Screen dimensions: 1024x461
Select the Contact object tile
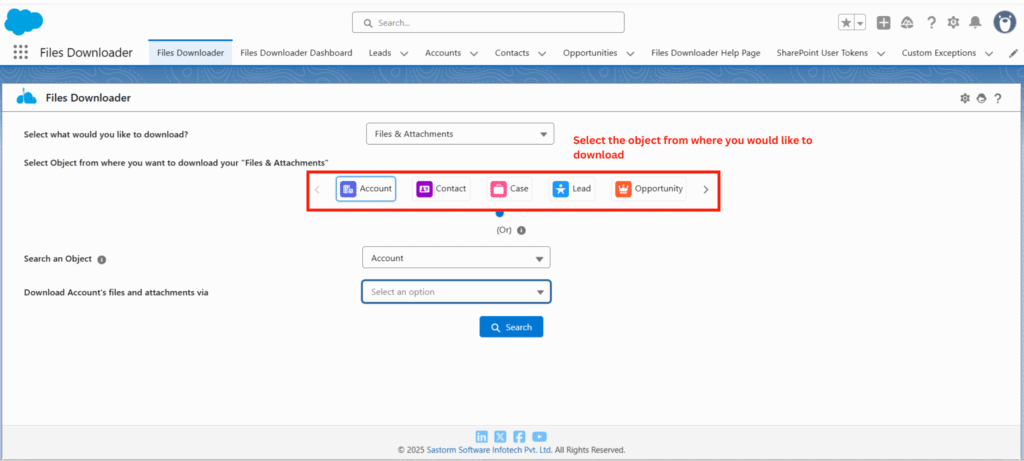pyautogui.click(x=441, y=189)
